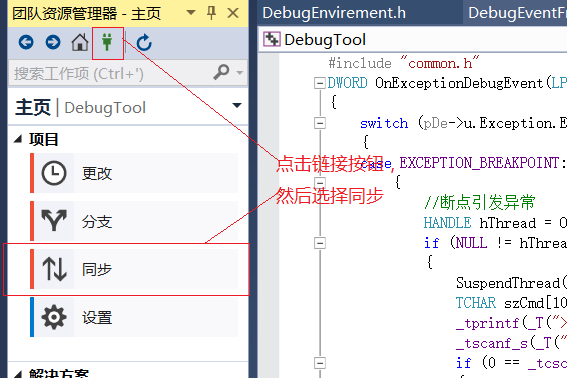The image size is (567, 378).
Task: Click the _tprintf call line
Action: click(x=511, y=323)
